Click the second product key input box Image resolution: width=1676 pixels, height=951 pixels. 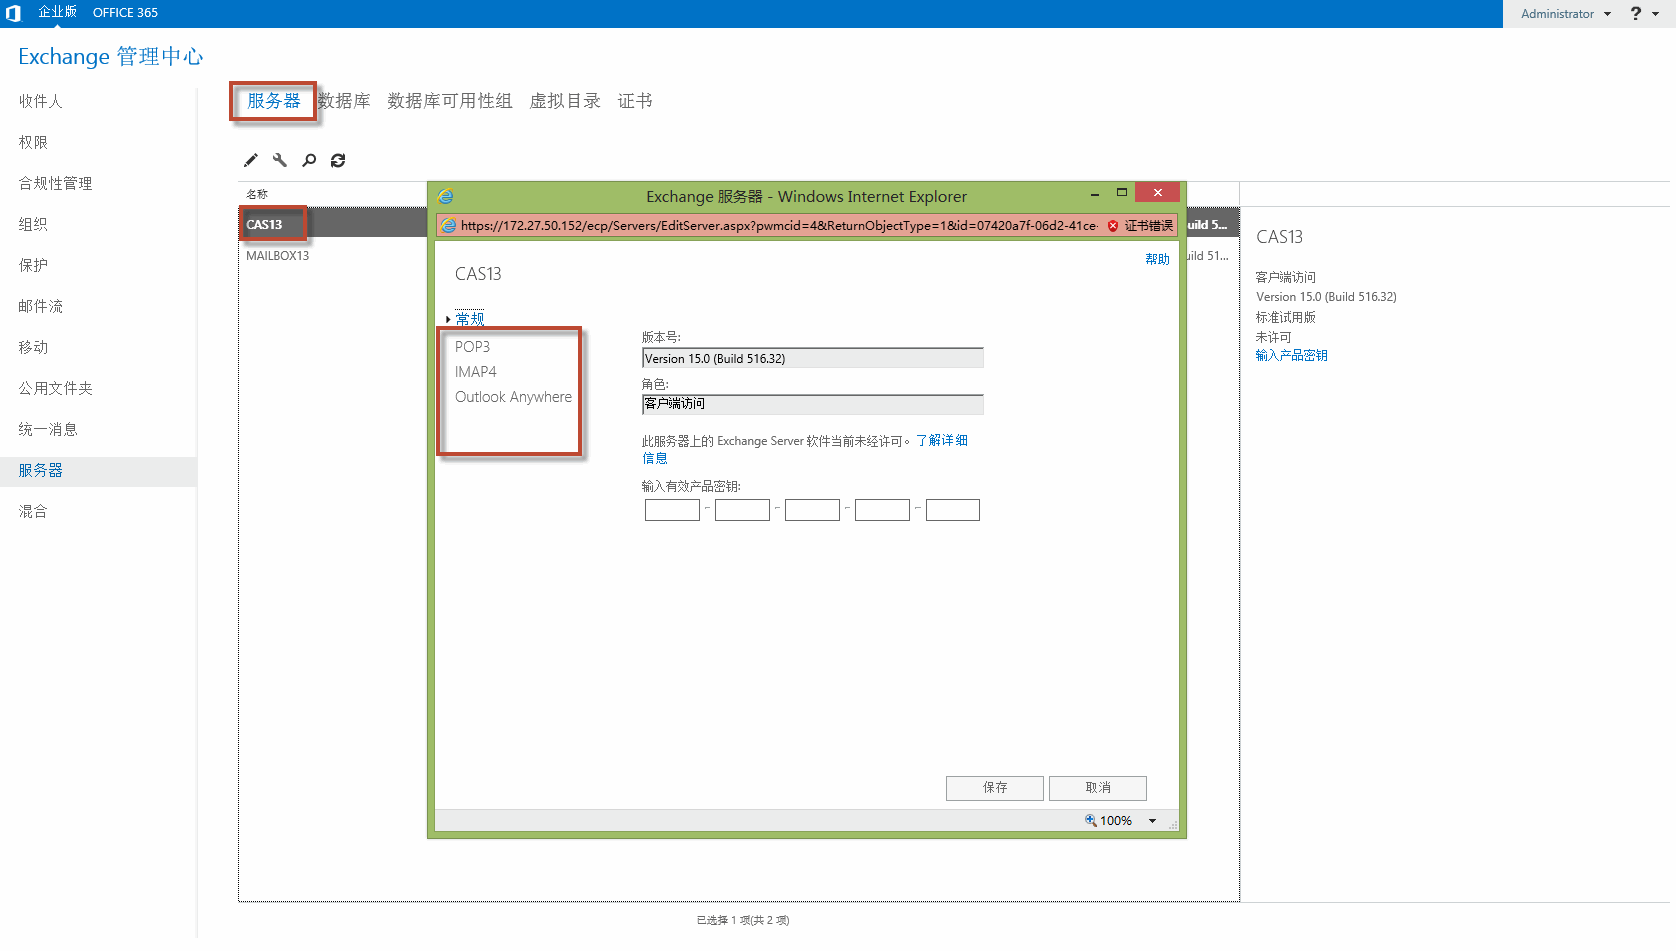(742, 510)
